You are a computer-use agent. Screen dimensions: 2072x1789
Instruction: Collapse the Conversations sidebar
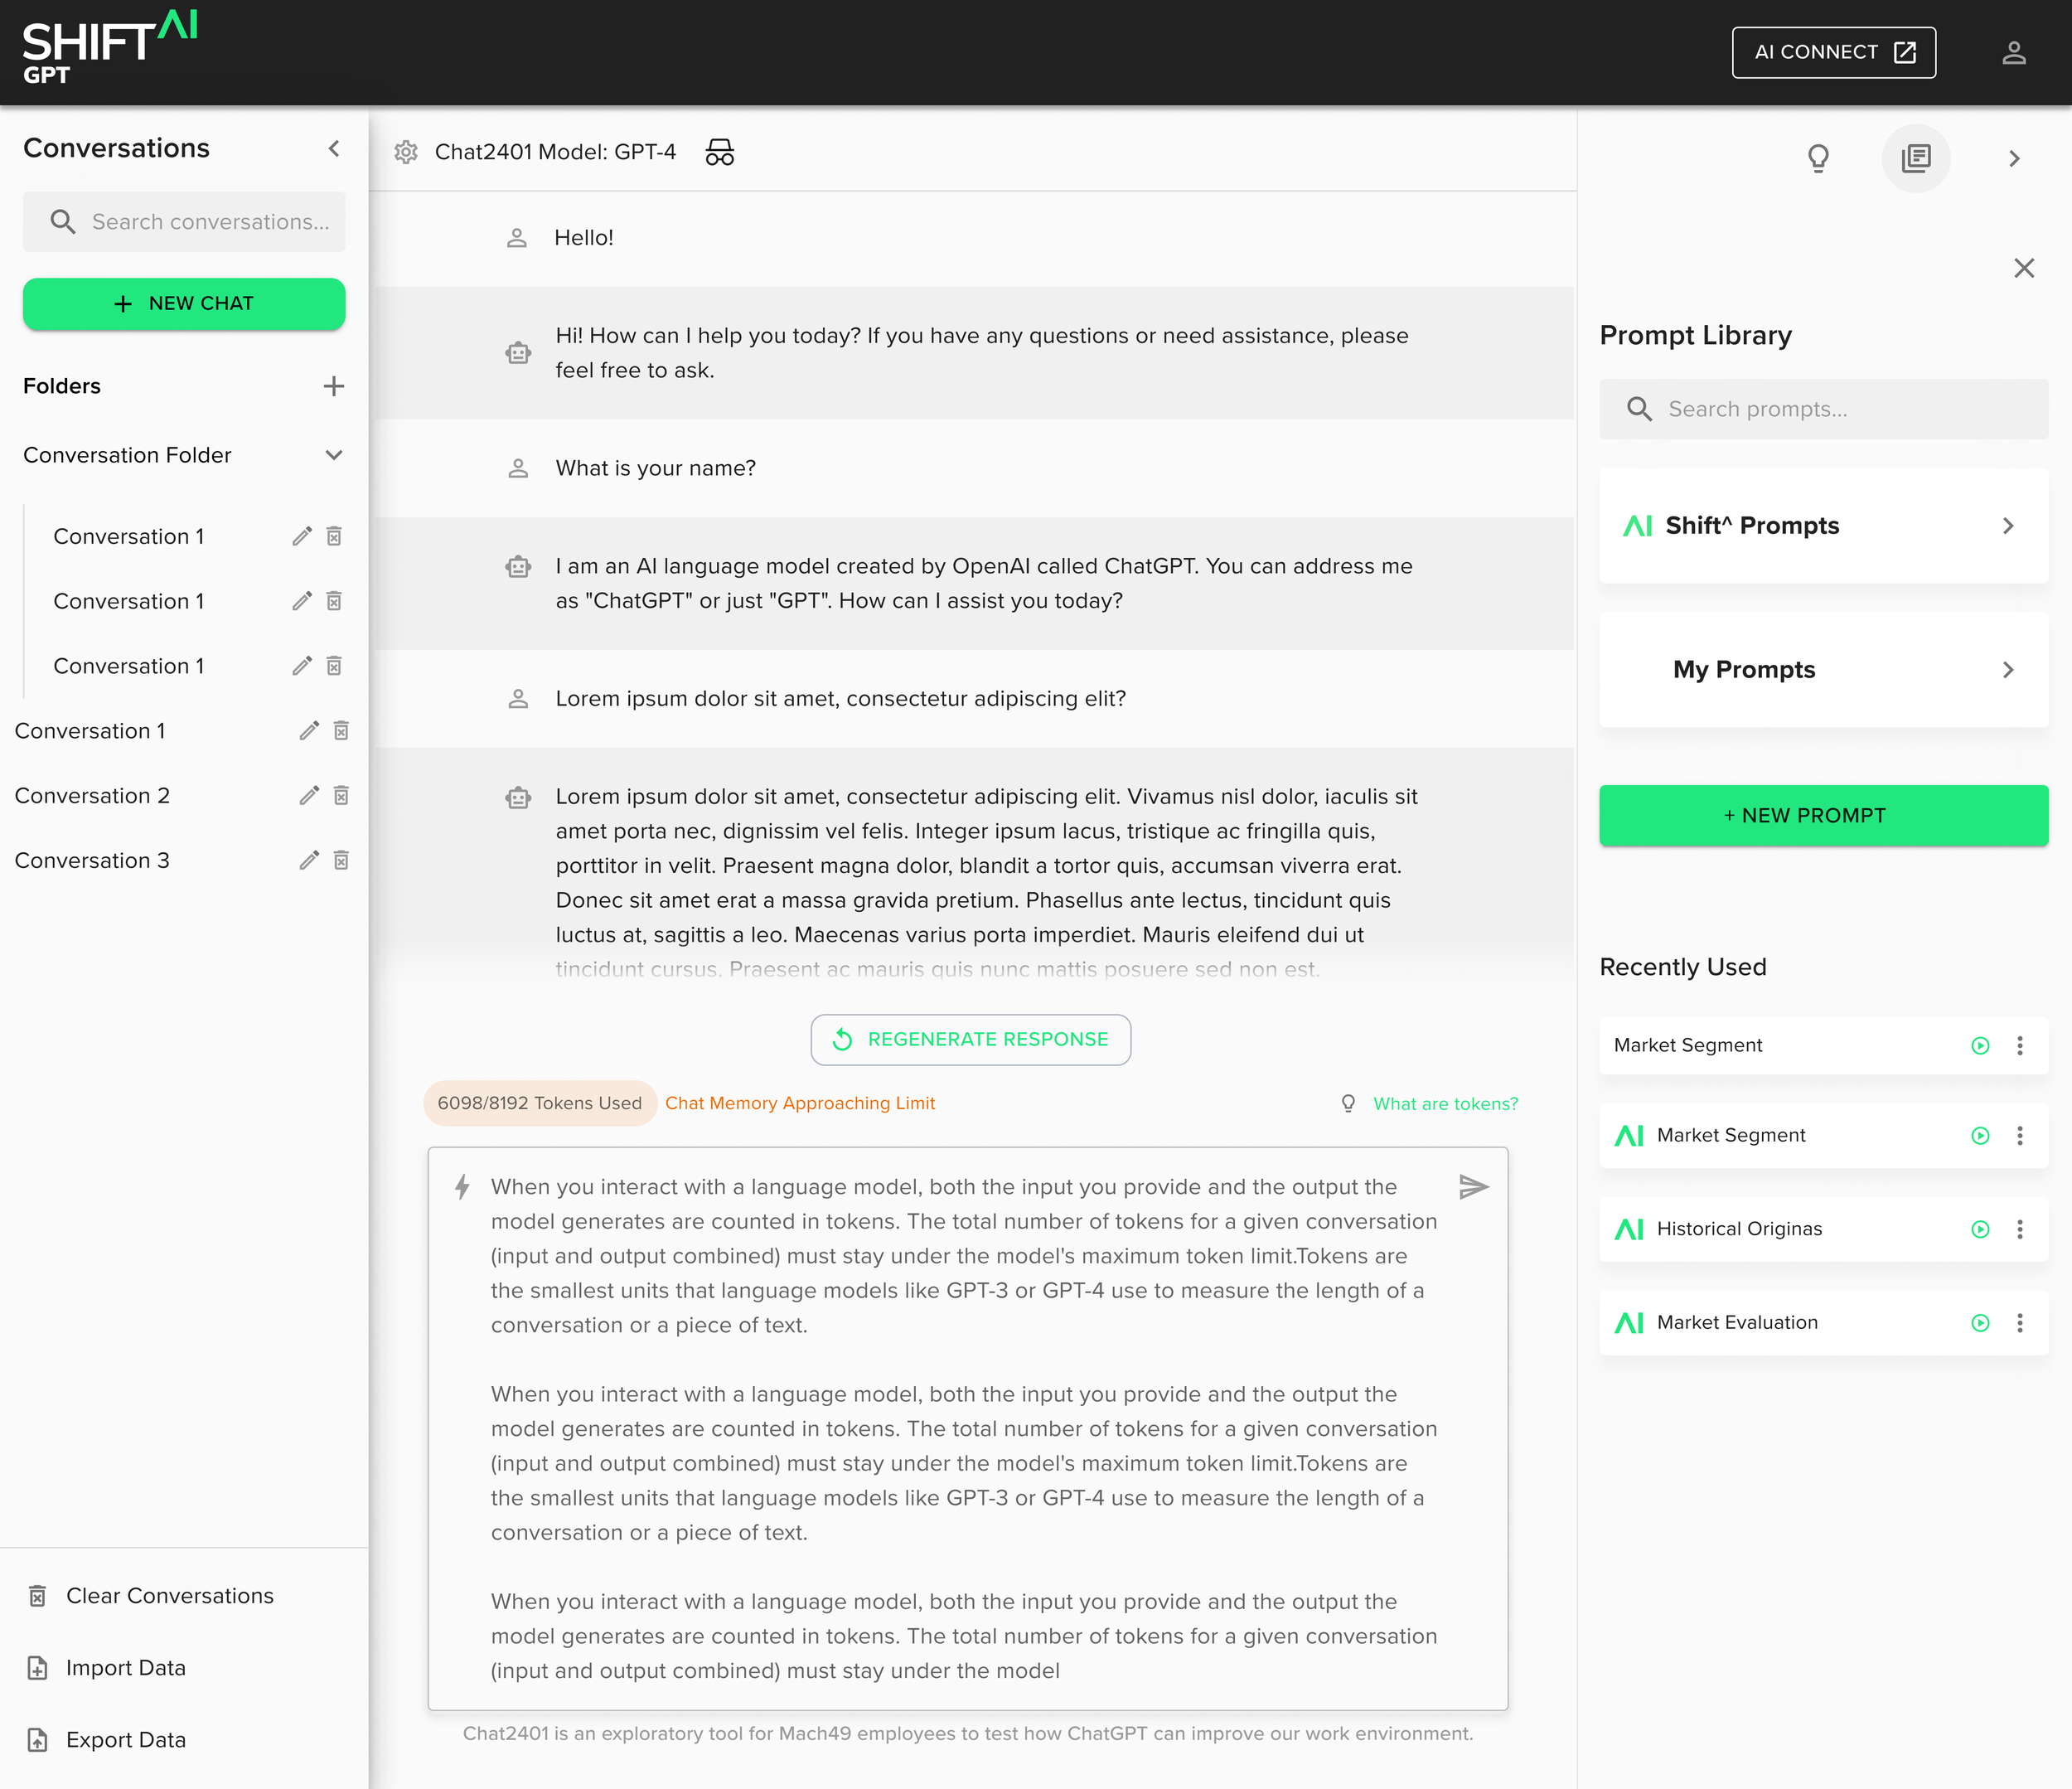pos(334,148)
